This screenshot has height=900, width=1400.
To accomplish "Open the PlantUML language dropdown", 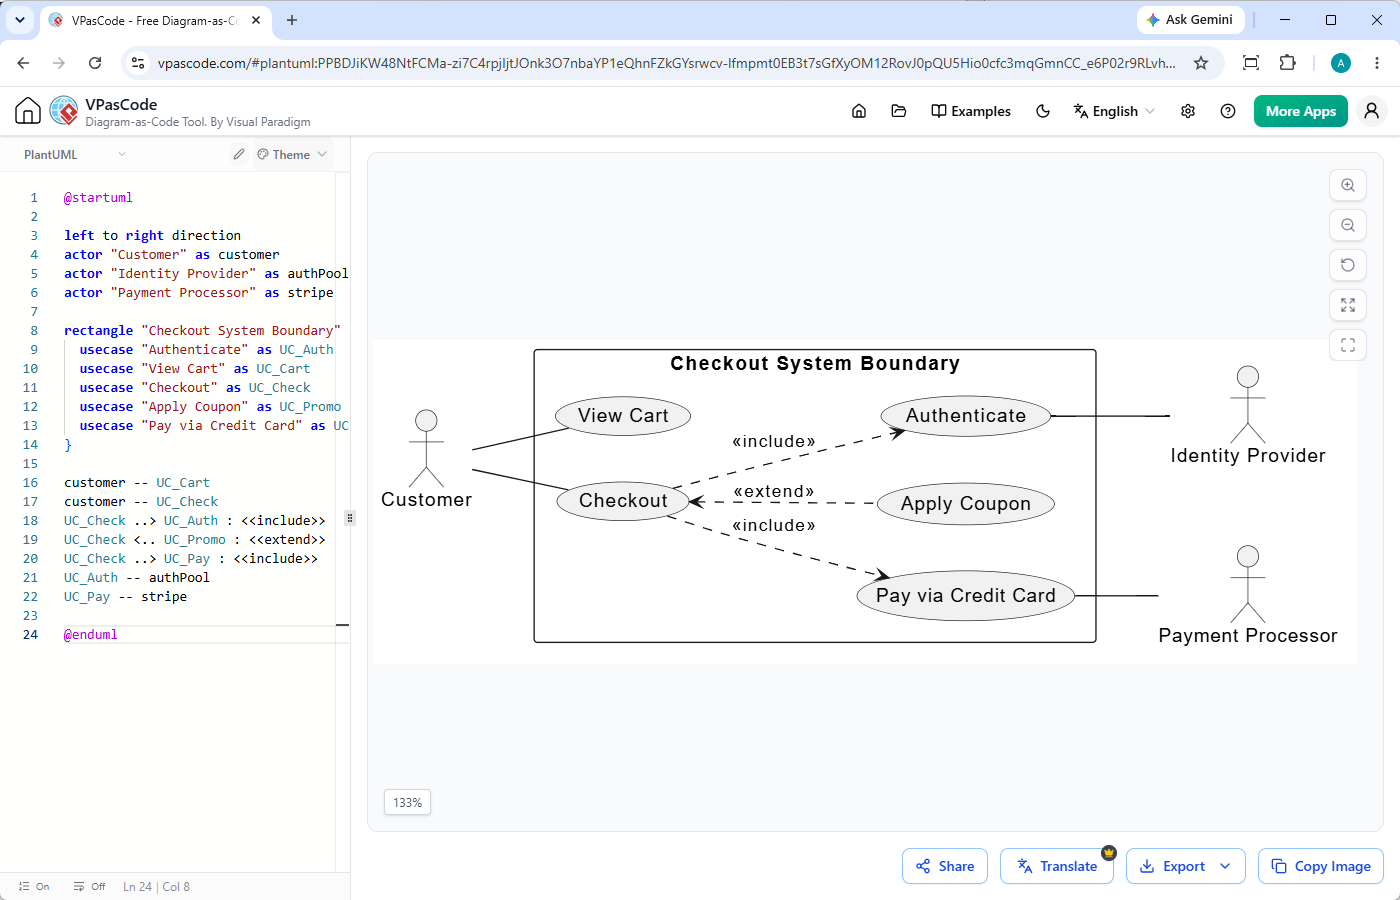I will (x=75, y=154).
